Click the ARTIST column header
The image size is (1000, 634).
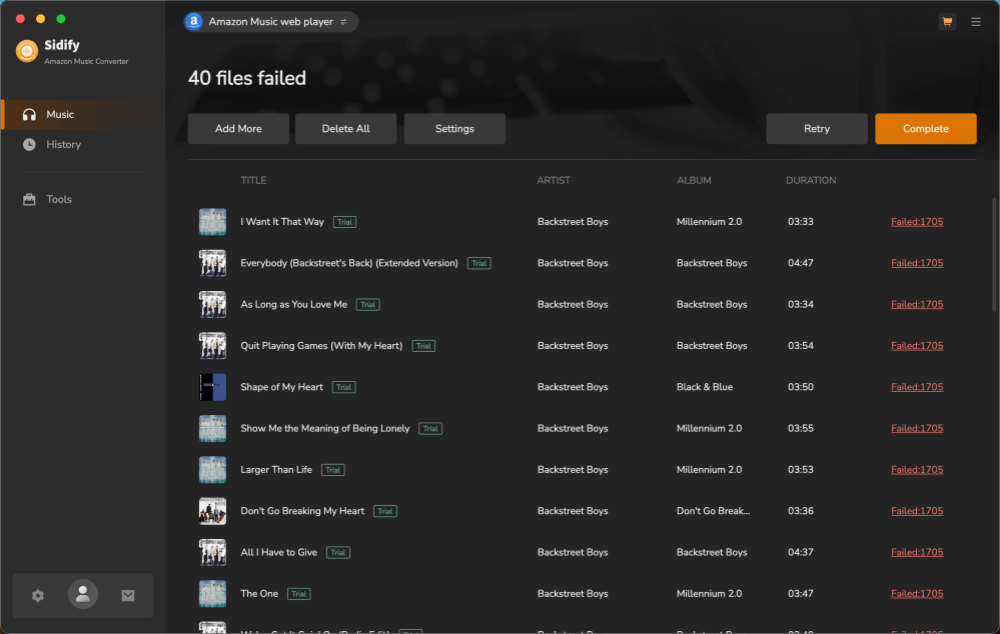pos(554,181)
